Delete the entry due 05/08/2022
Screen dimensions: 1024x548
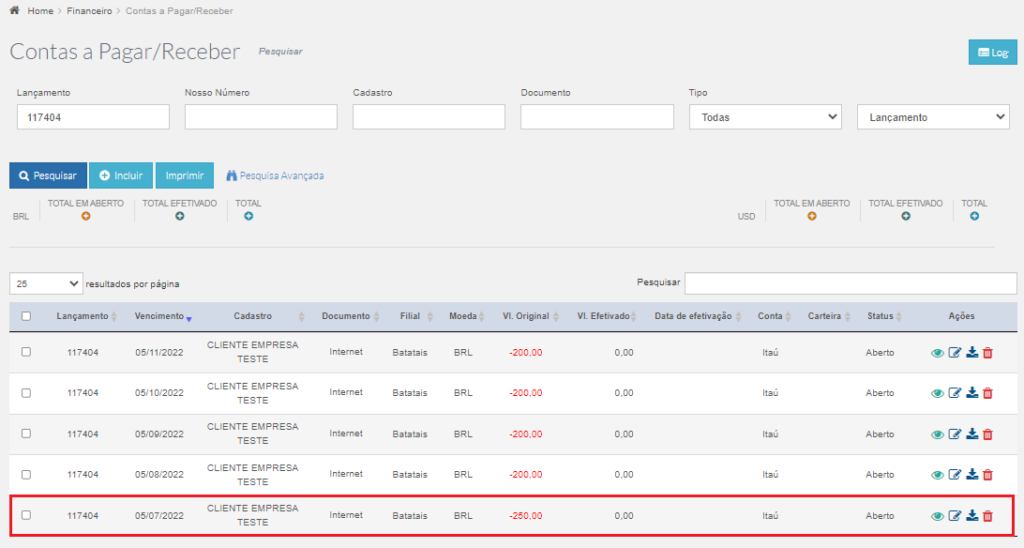coord(987,475)
